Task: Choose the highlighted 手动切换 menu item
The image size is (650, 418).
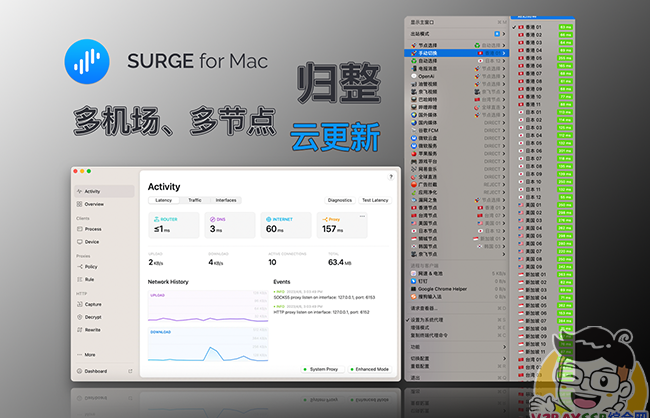Action: point(457,53)
